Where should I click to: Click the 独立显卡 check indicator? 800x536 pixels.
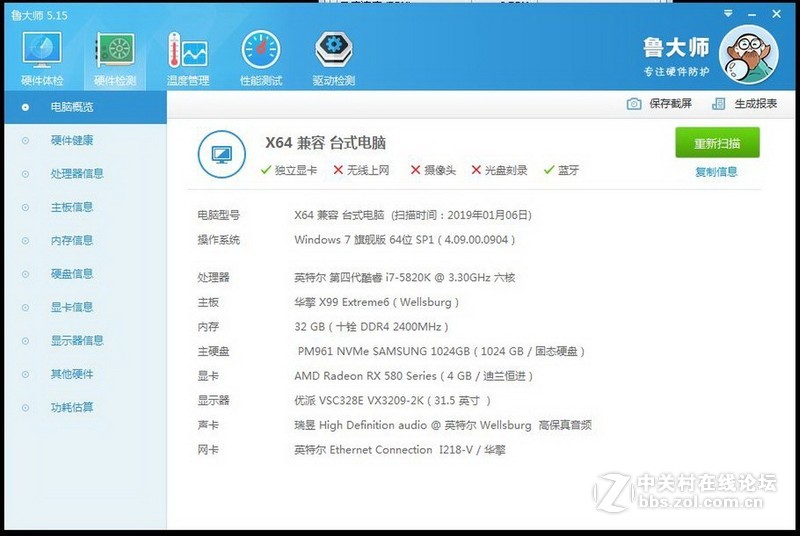coord(288,170)
